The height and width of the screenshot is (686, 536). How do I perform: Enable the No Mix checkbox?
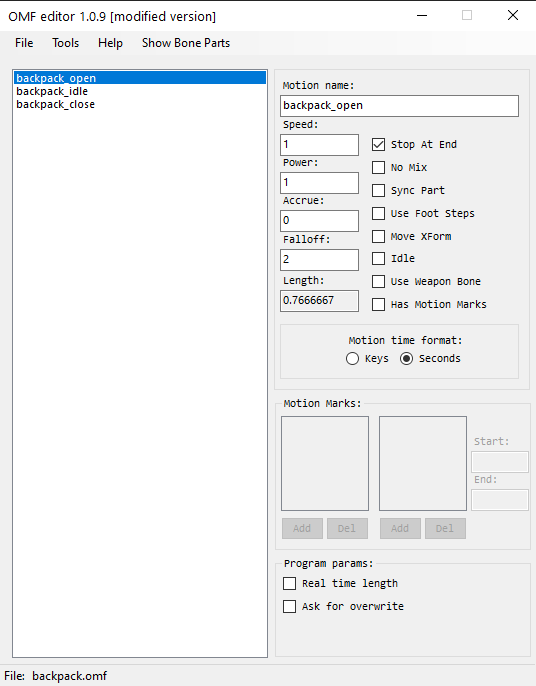(378, 168)
